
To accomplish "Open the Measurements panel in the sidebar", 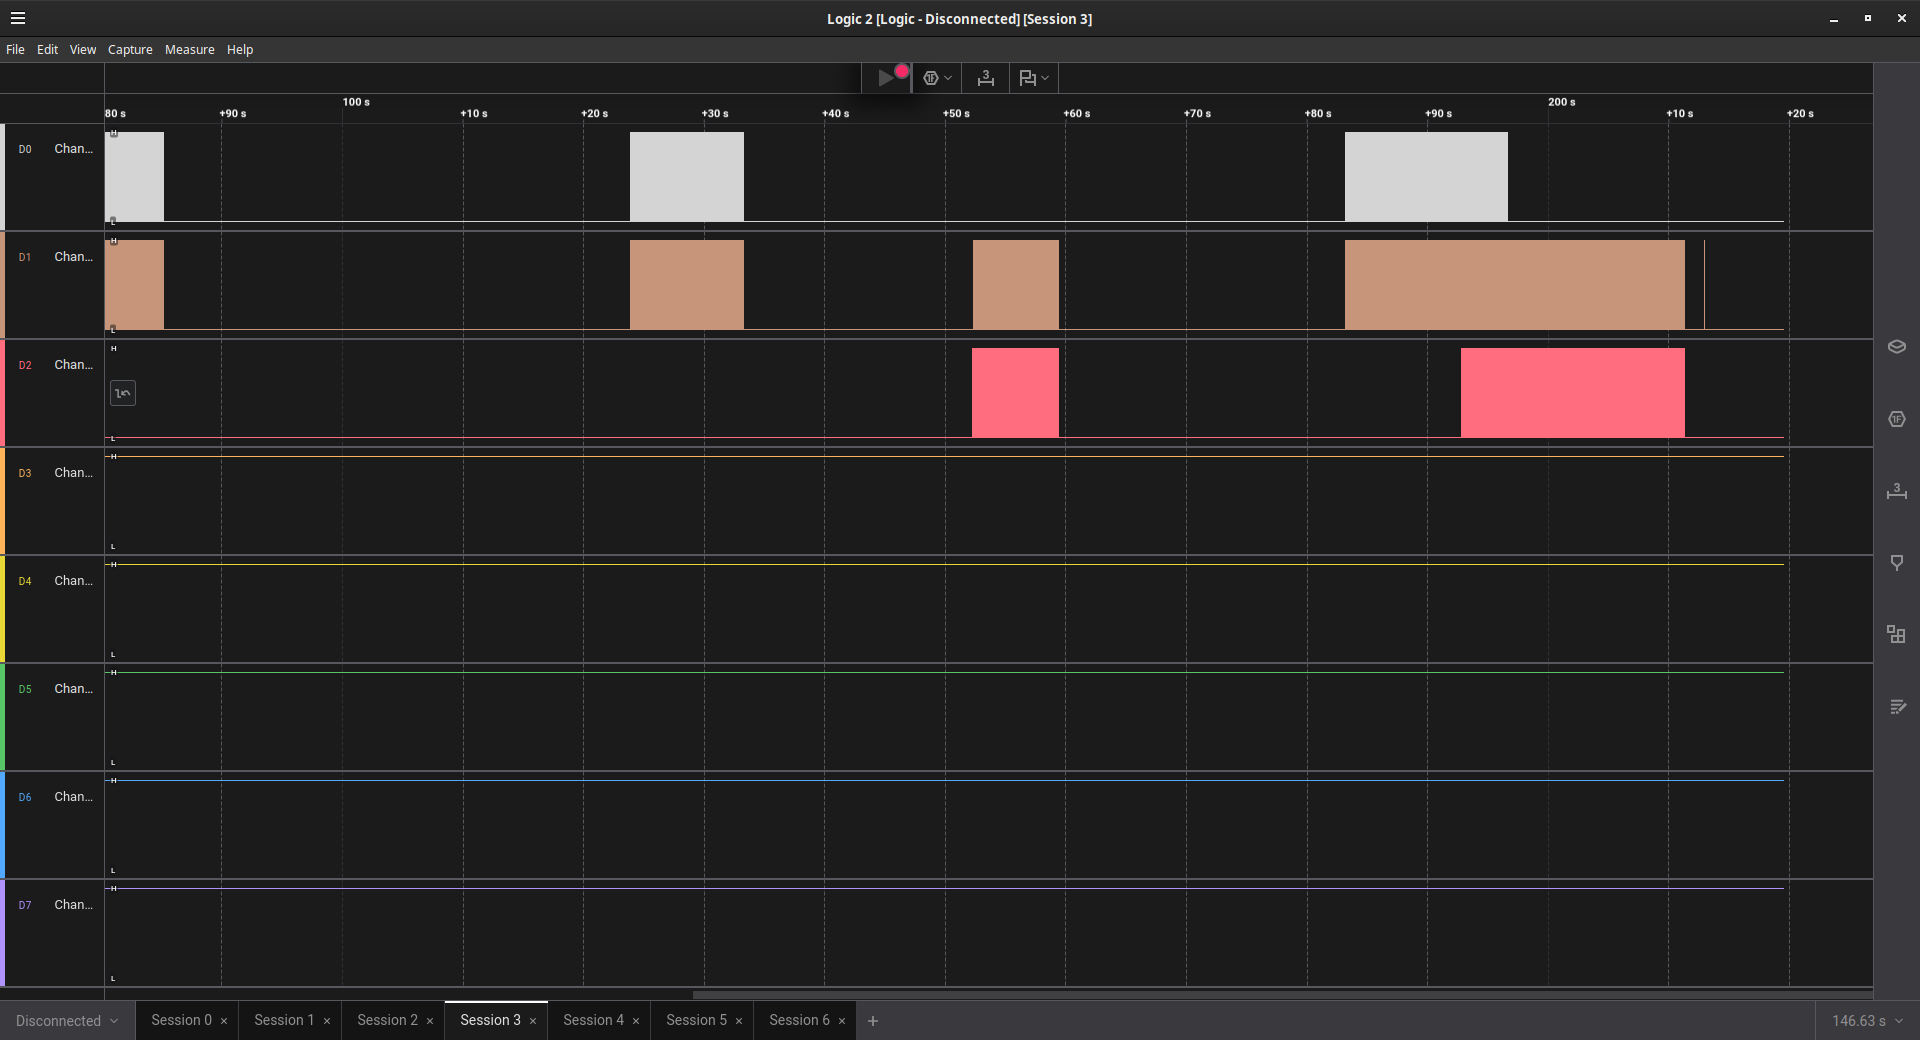I will 1896,491.
